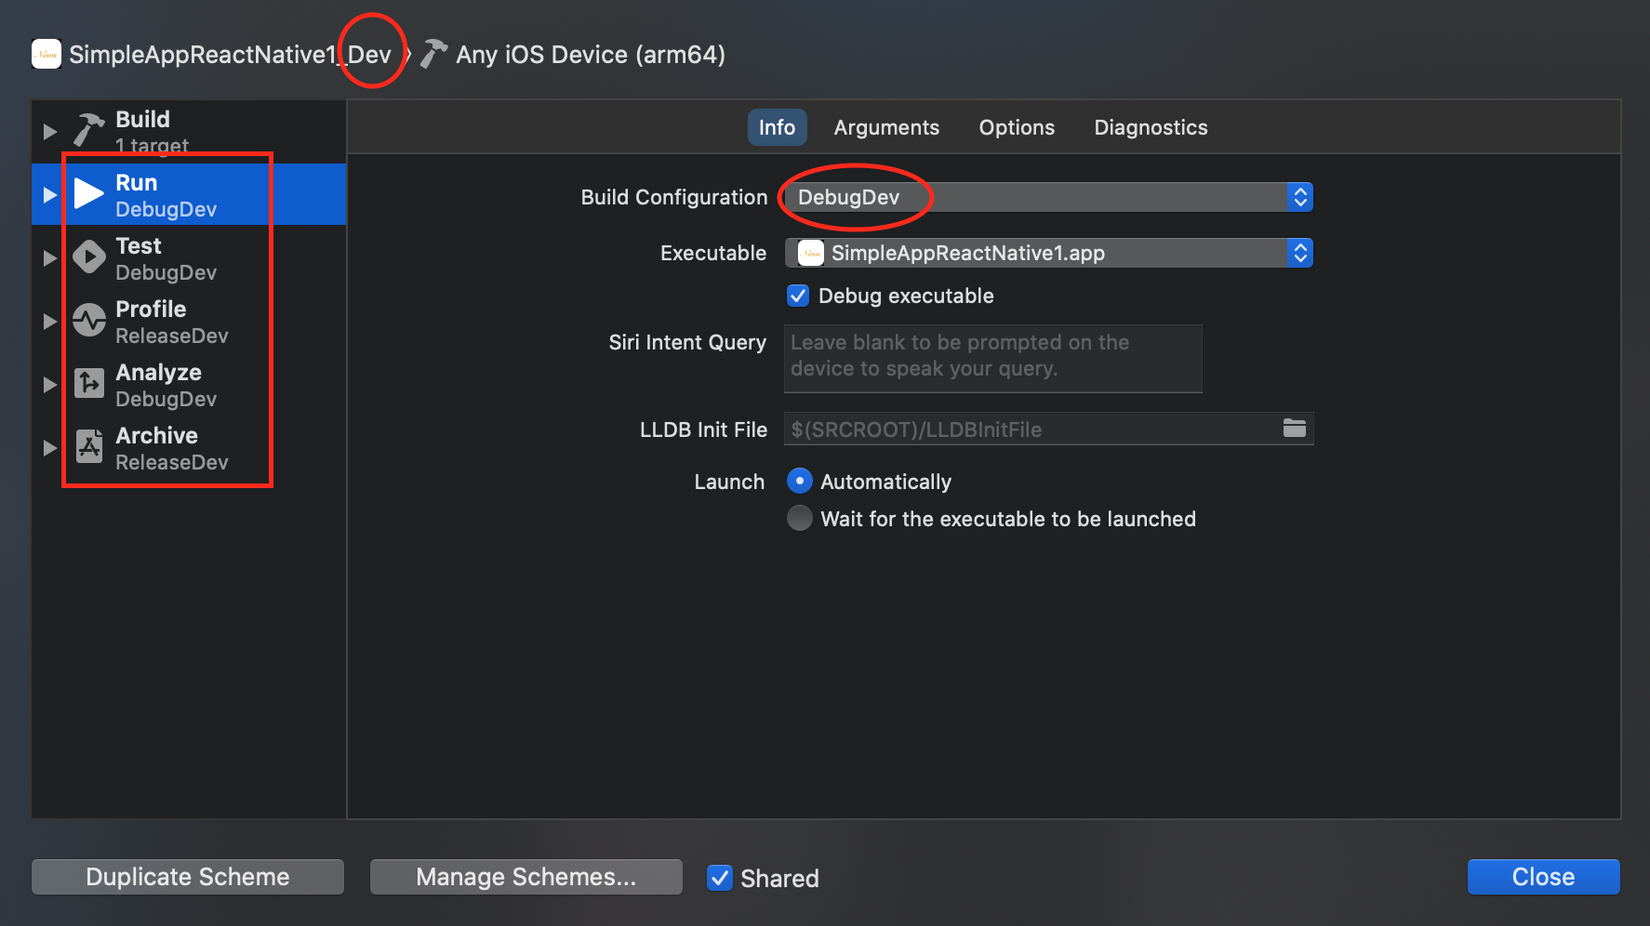Select 'Wait for the executable to be launched'
1650x926 pixels.
click(x=799, y=519)
